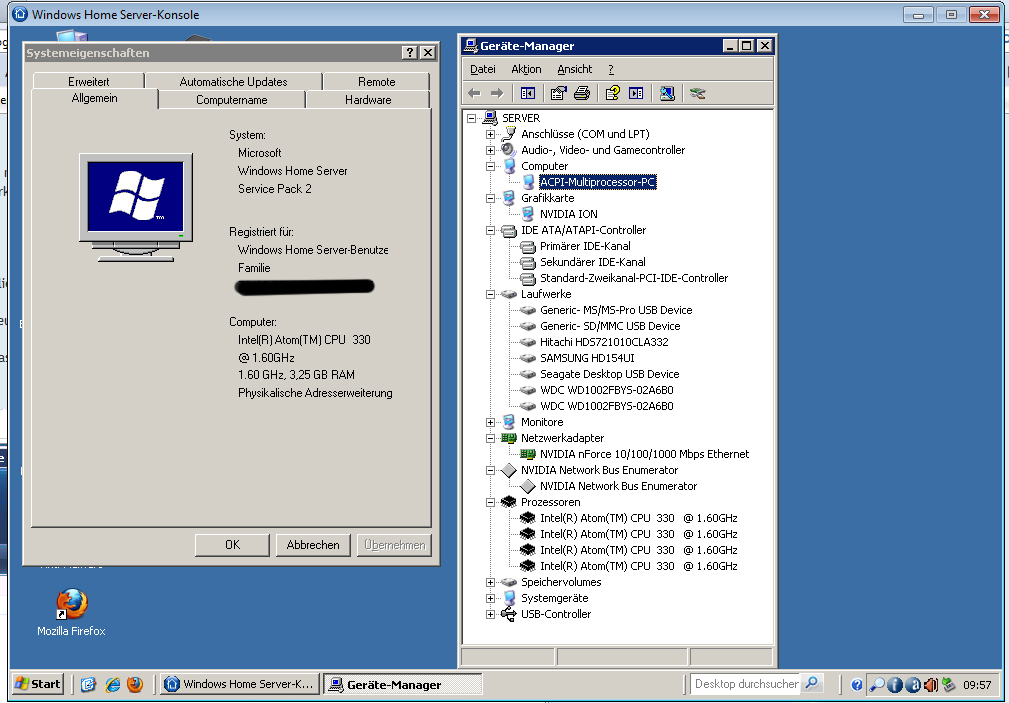Collapse the Grafikkarte category

coord(490,198)
